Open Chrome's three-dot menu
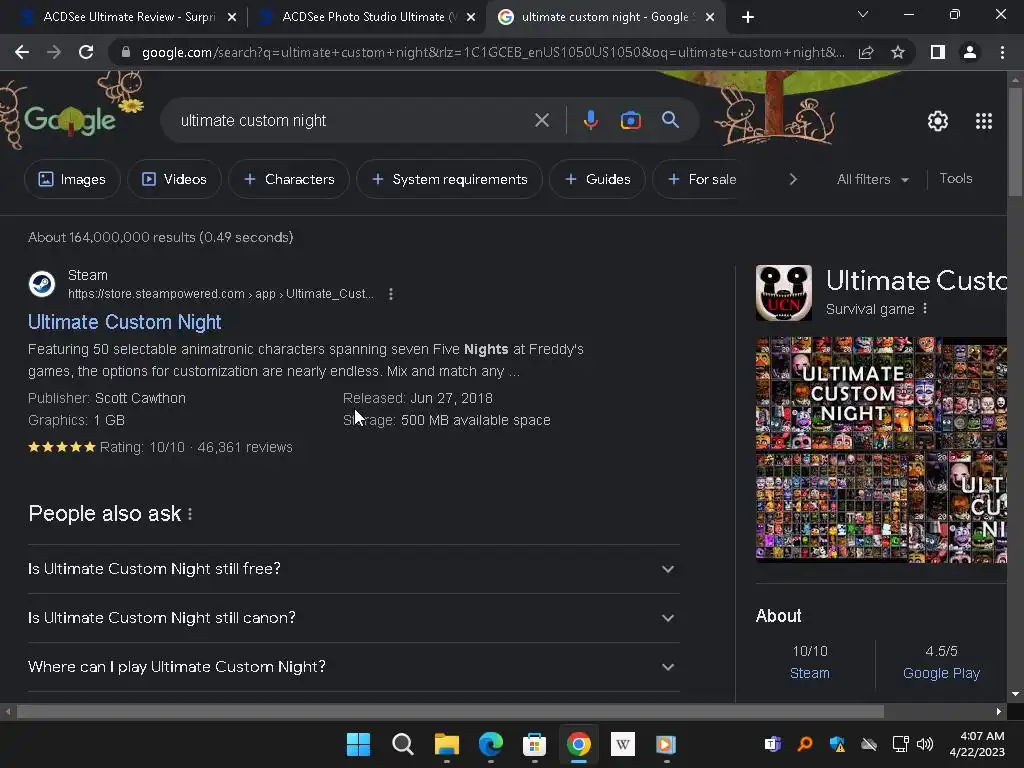The image size is (1024, 768). coord(1002,52)
